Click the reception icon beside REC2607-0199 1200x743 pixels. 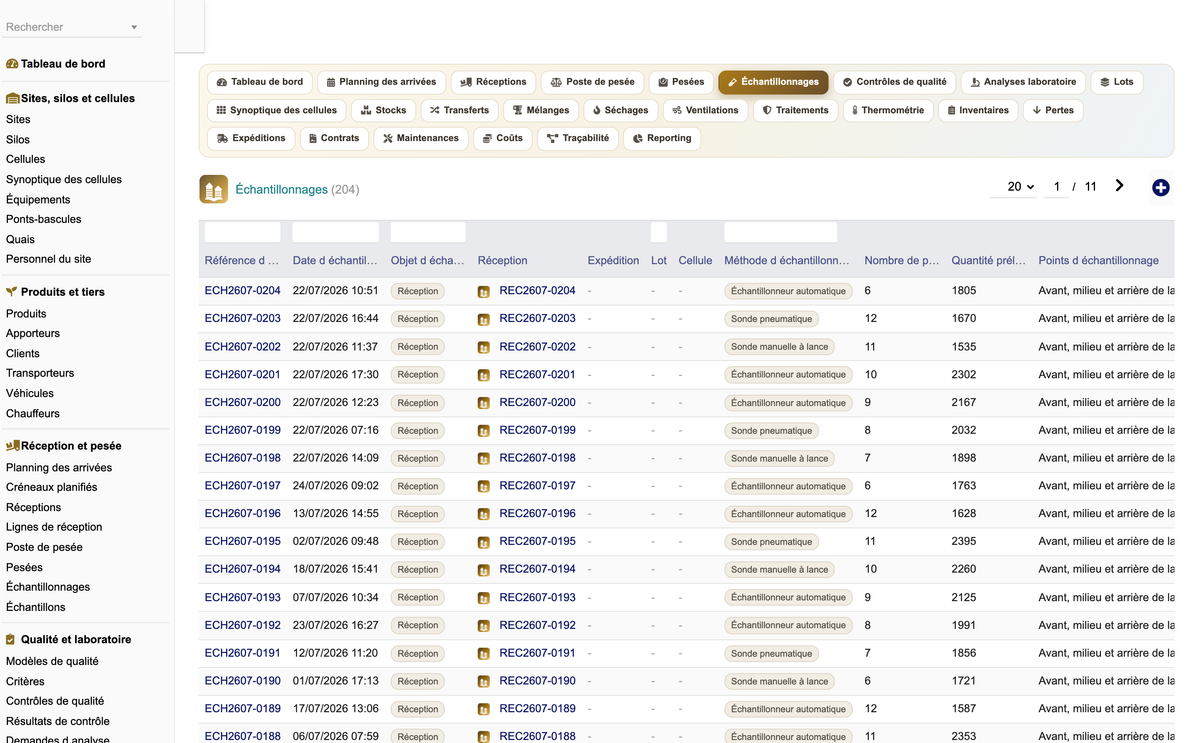(x=484, y=431)
